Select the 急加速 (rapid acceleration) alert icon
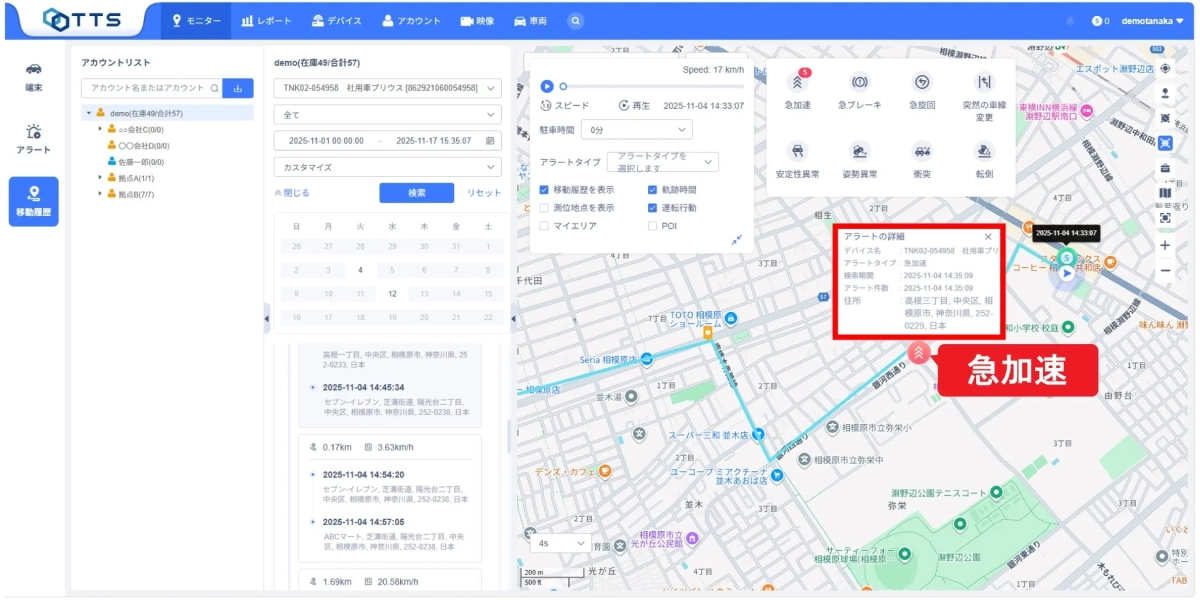The height and width of the screenshot is (600, 1200). click(x=797, y=80)
